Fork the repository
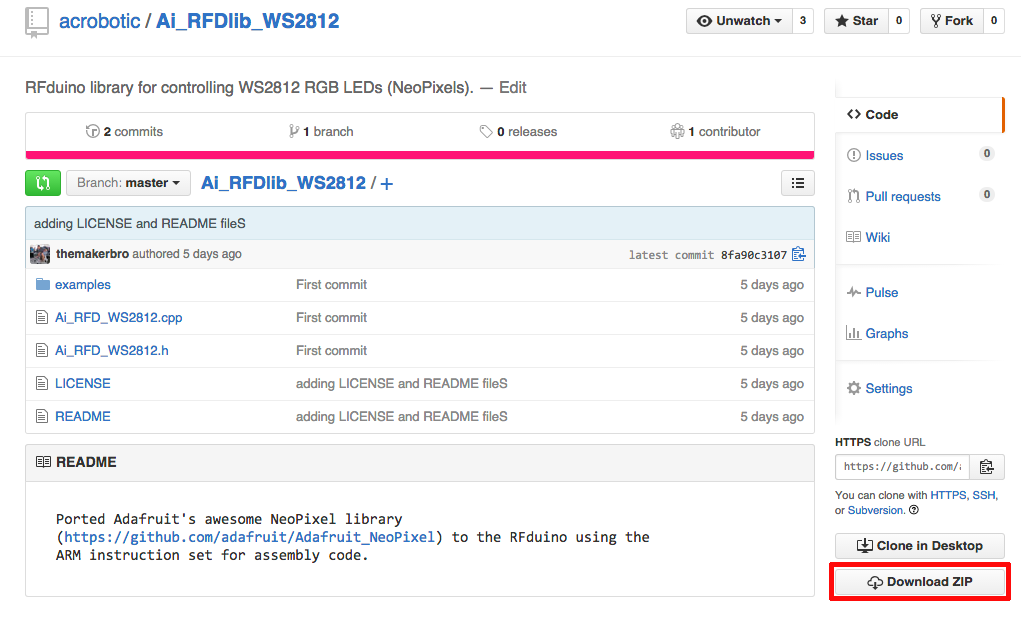Screen dimensions: 1021x617 point(951,21)
